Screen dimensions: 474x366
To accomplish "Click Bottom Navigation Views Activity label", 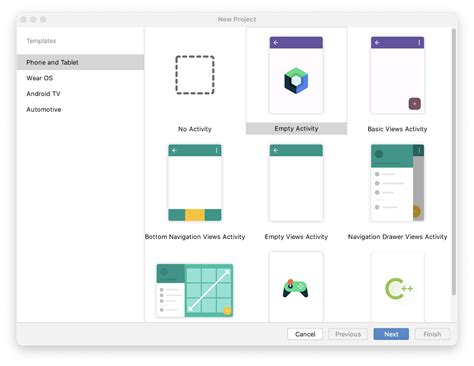I will [x=195, y=237].
